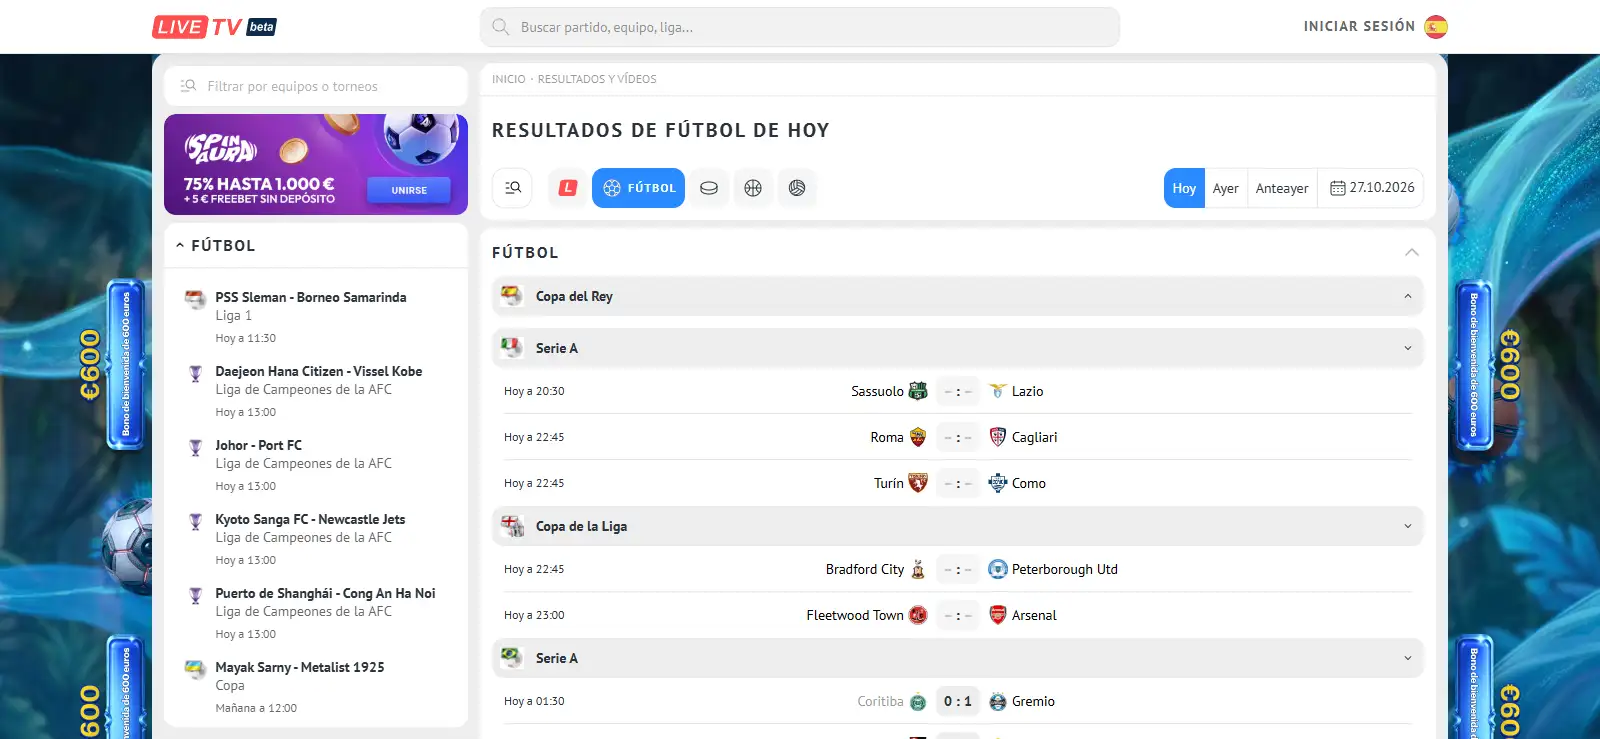Go to INICIO breadcrumb link

pos(509,79)
